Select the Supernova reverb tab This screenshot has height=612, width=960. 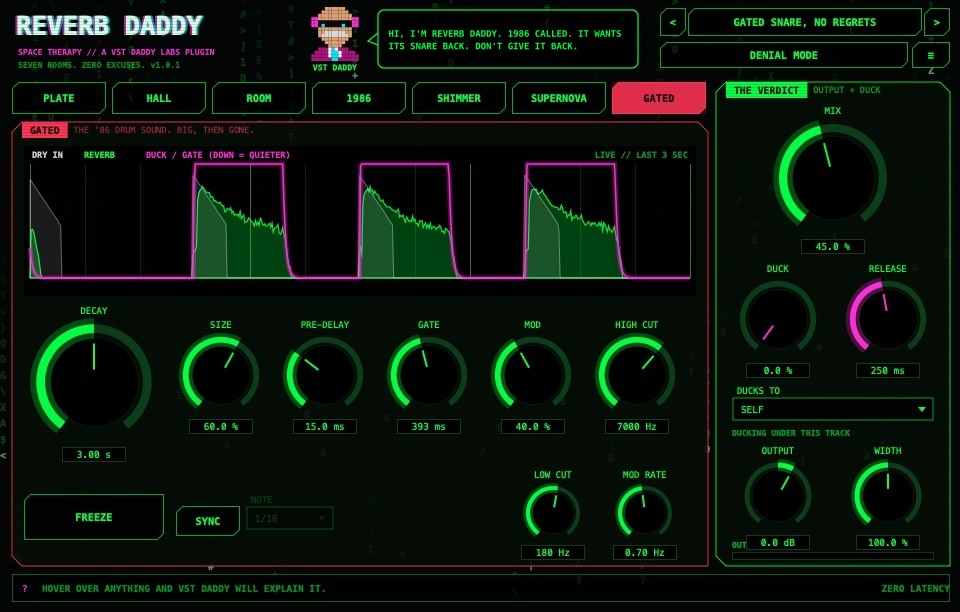pos(558,99)
